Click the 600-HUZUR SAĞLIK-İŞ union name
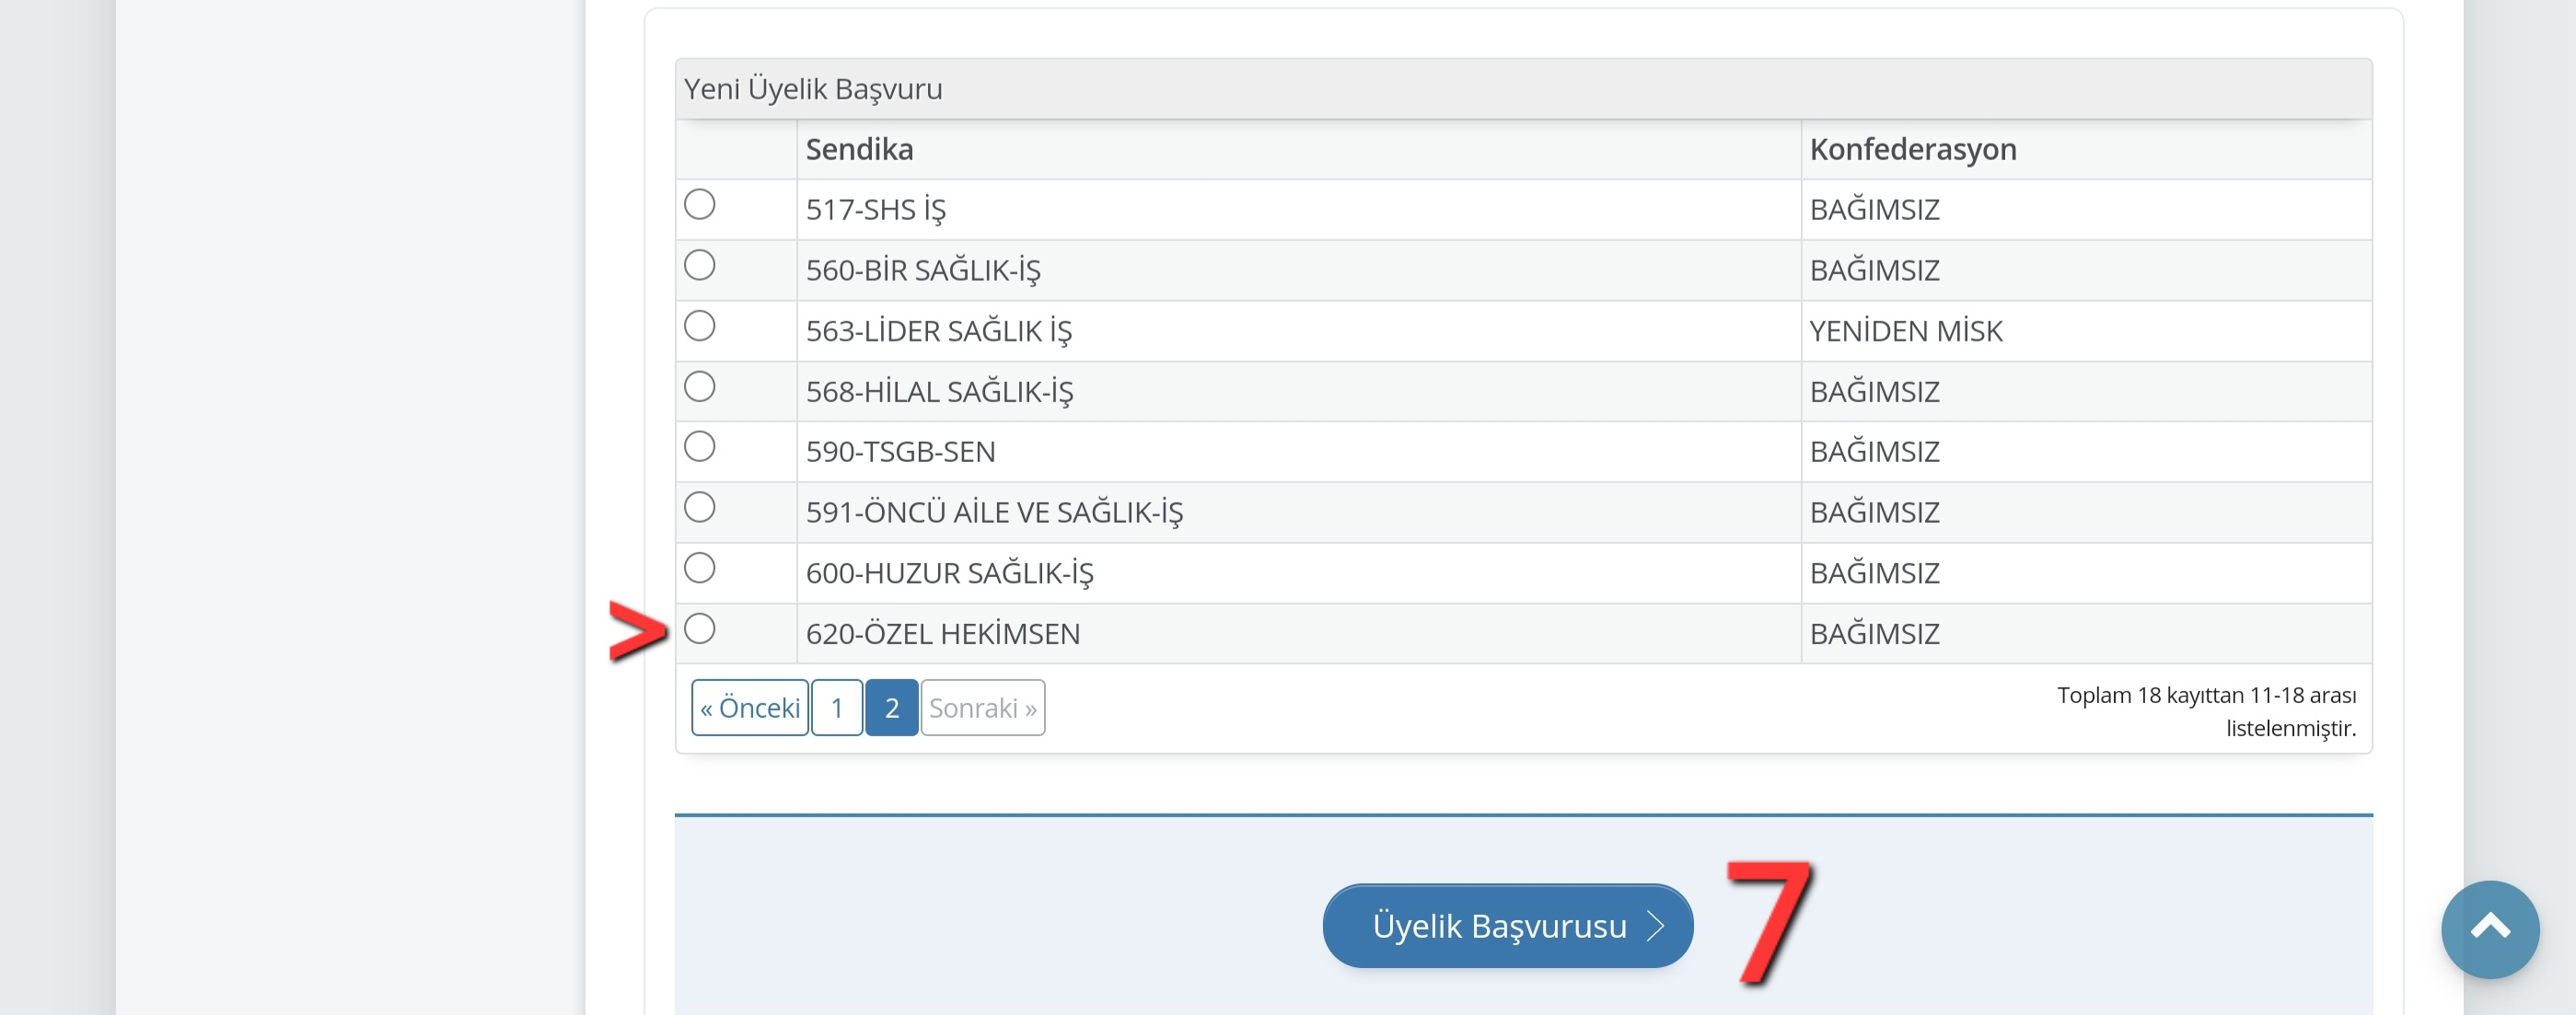Screen dimensions: 2576x1015 point(950,574)
